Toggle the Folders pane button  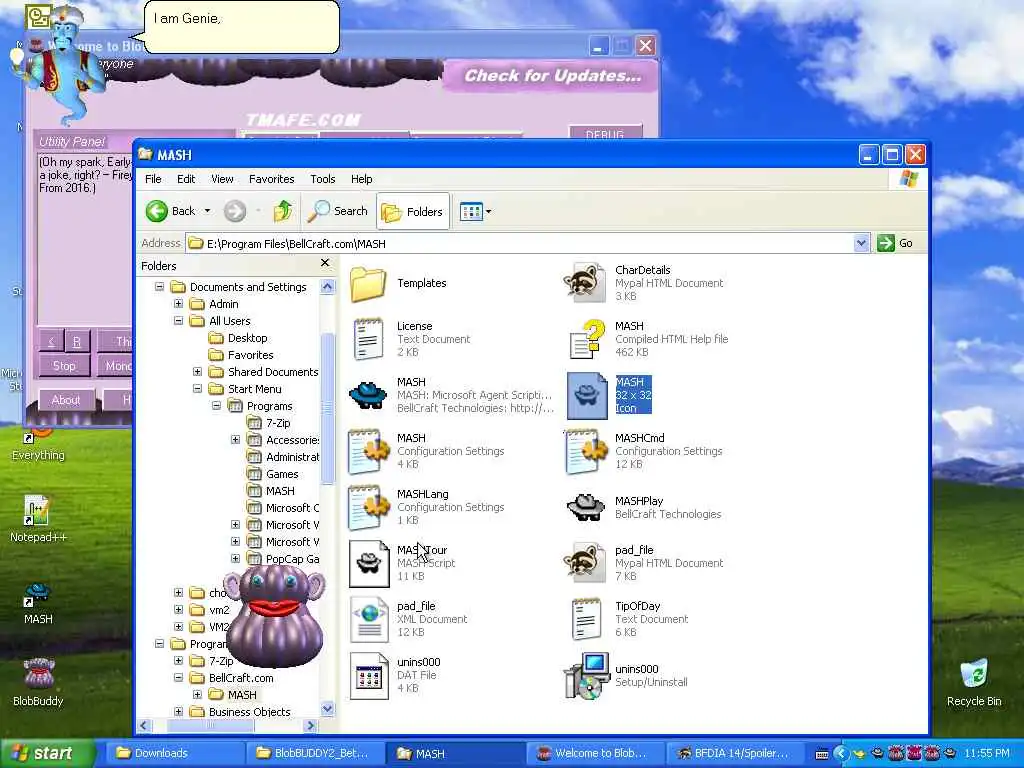(x=413, y=211)
